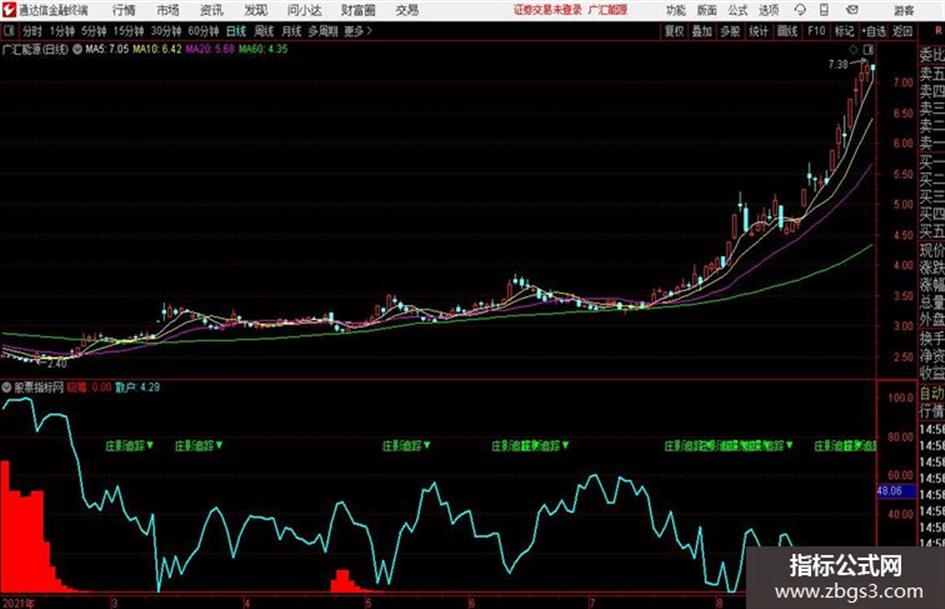Open F10 company info
This screenshot has width=945, height=609.
click(816, 31)
